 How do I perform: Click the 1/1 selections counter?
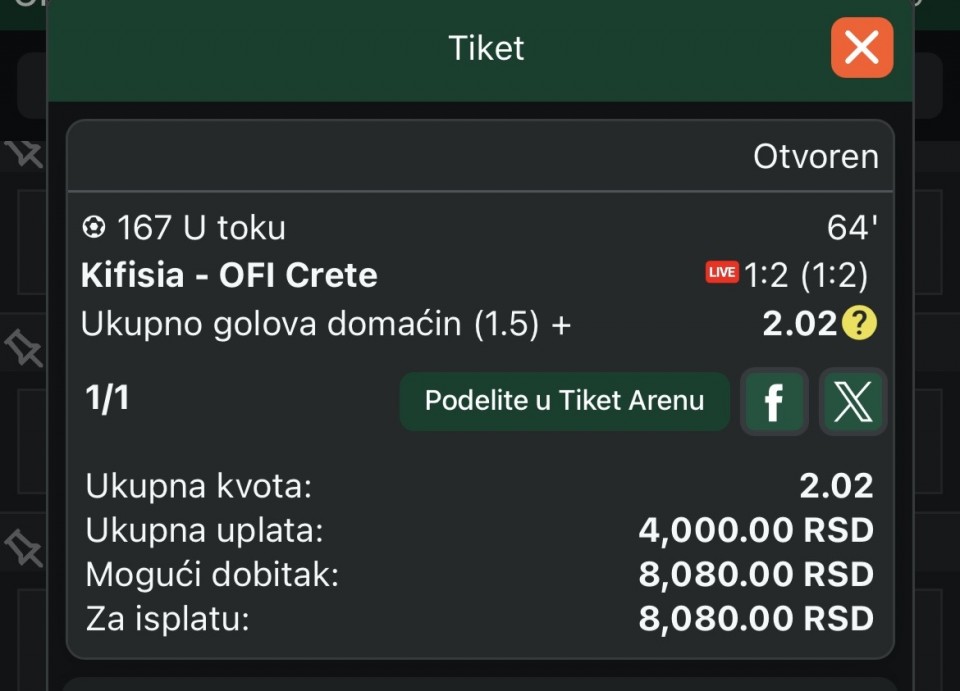point(107,398)
